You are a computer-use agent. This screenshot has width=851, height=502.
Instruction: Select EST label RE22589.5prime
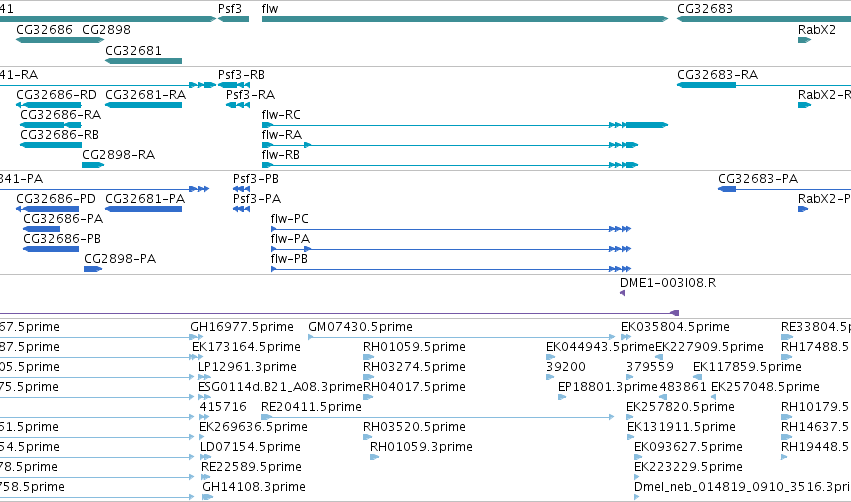tap(251, 468)
